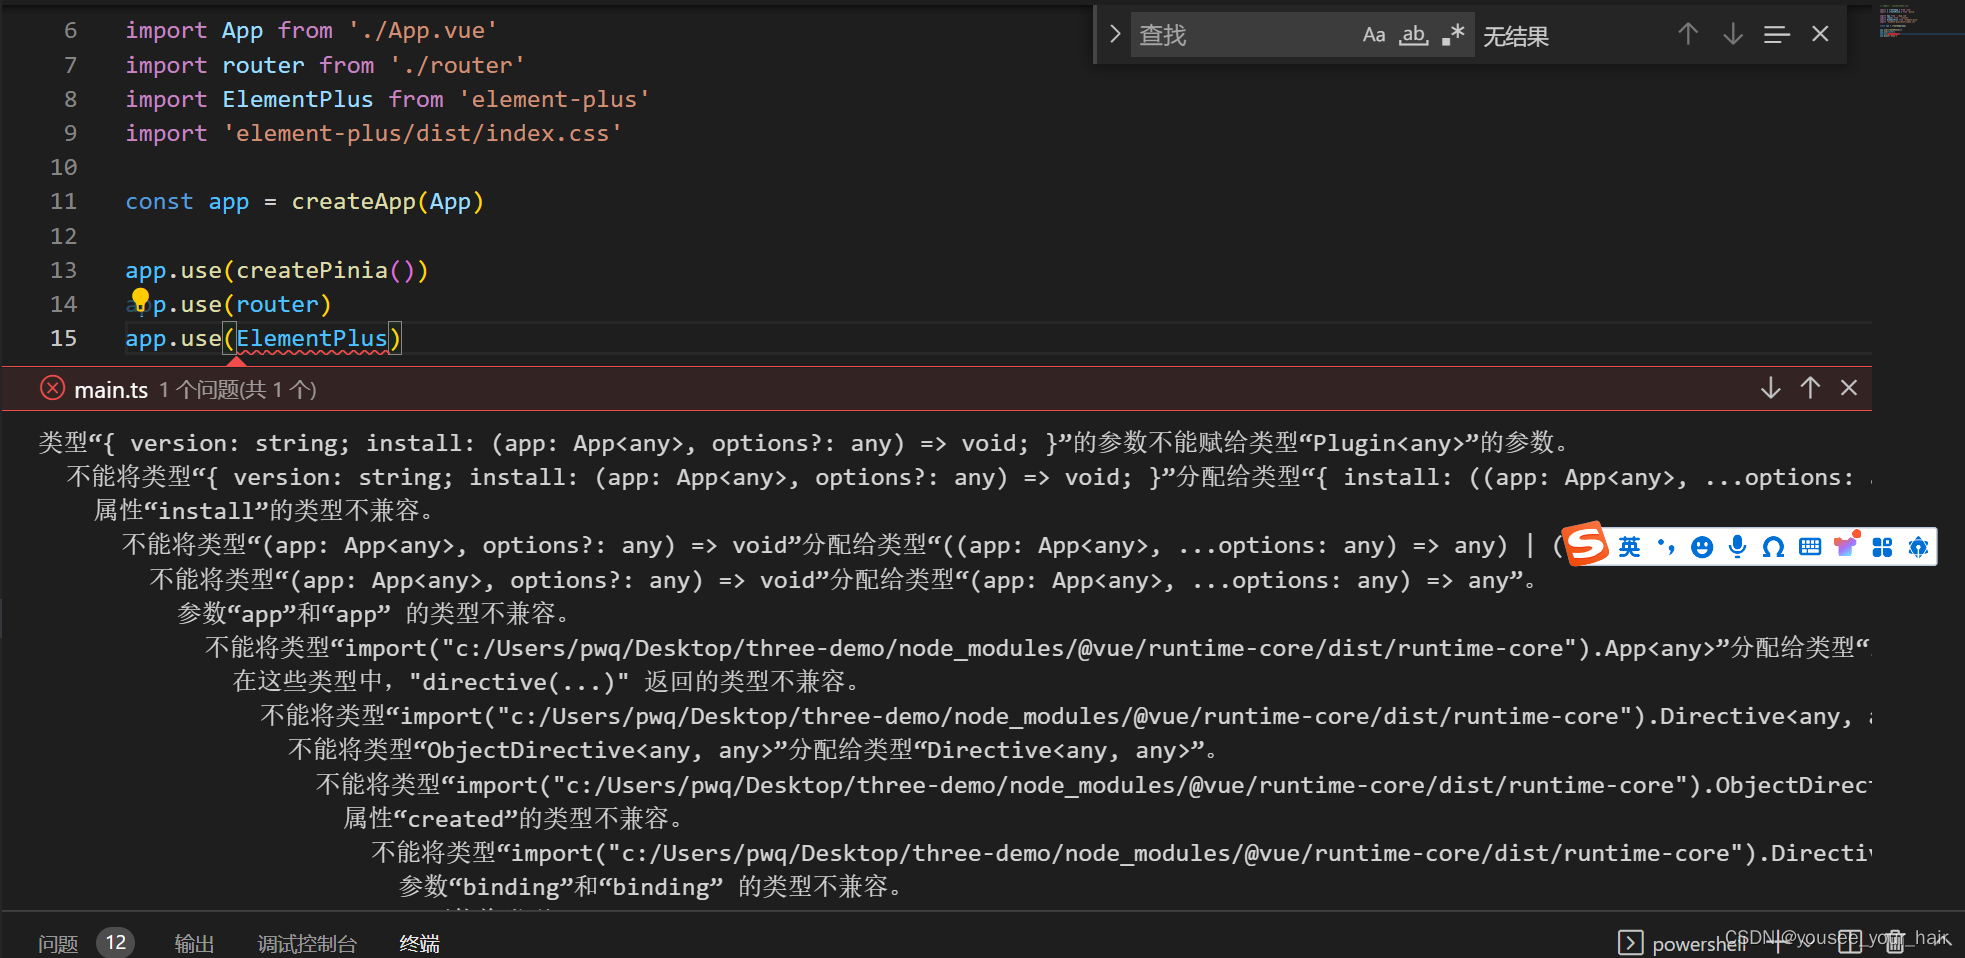Viewport: 1965px width, 958px height.
Task: Navigate to next problem with down arrow
Action: [x=1771, y=388]
